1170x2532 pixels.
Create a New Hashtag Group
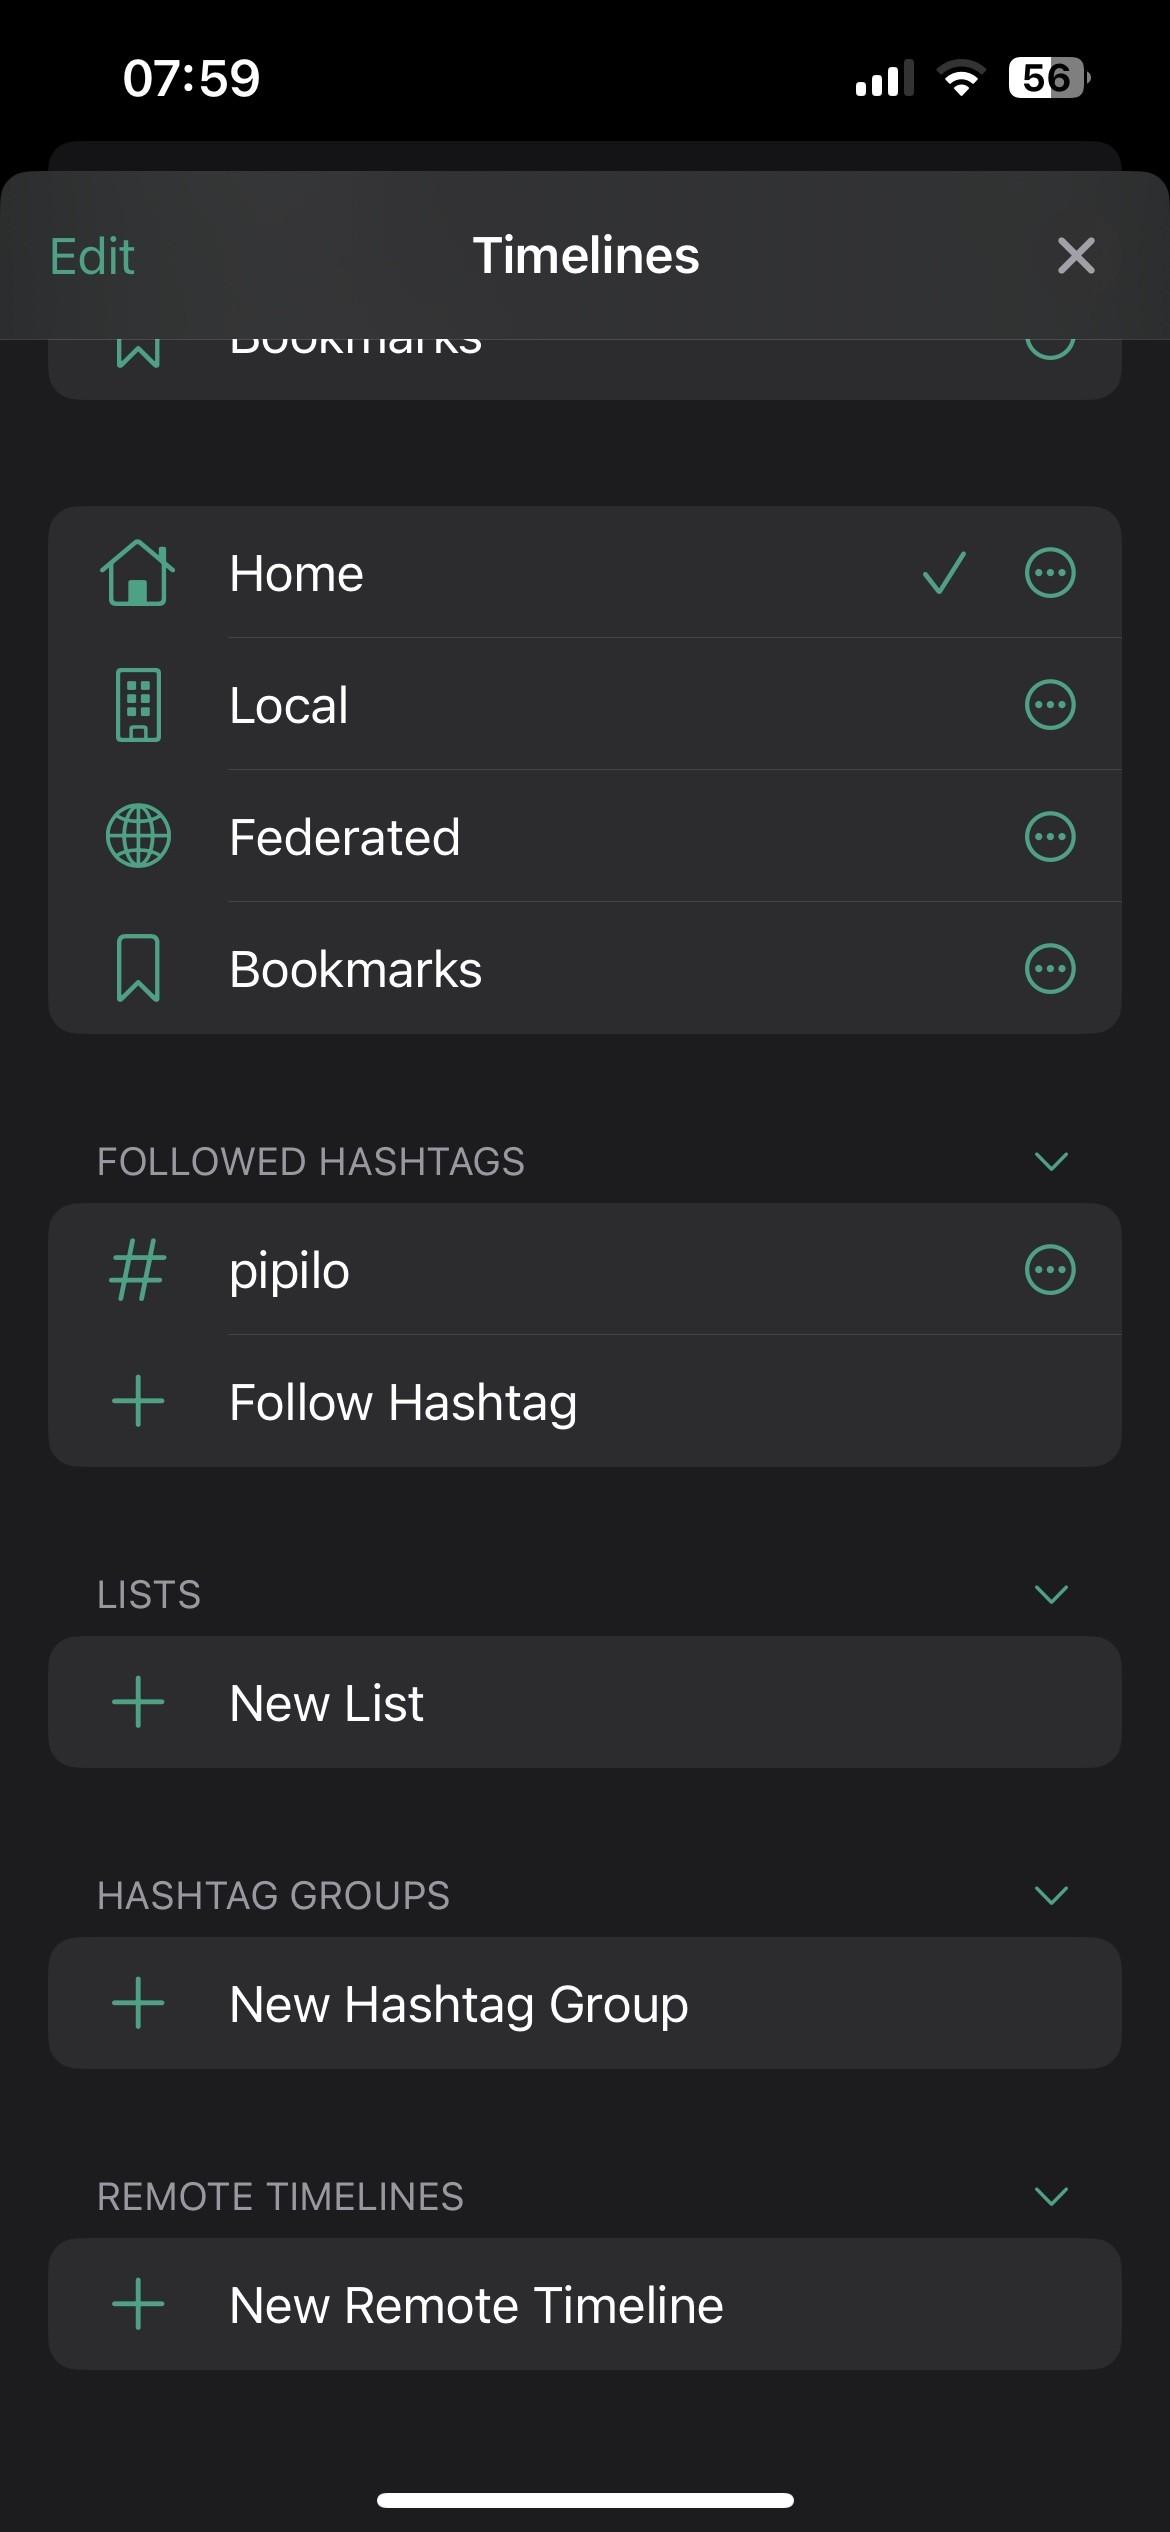click(x=458, y=2004)
